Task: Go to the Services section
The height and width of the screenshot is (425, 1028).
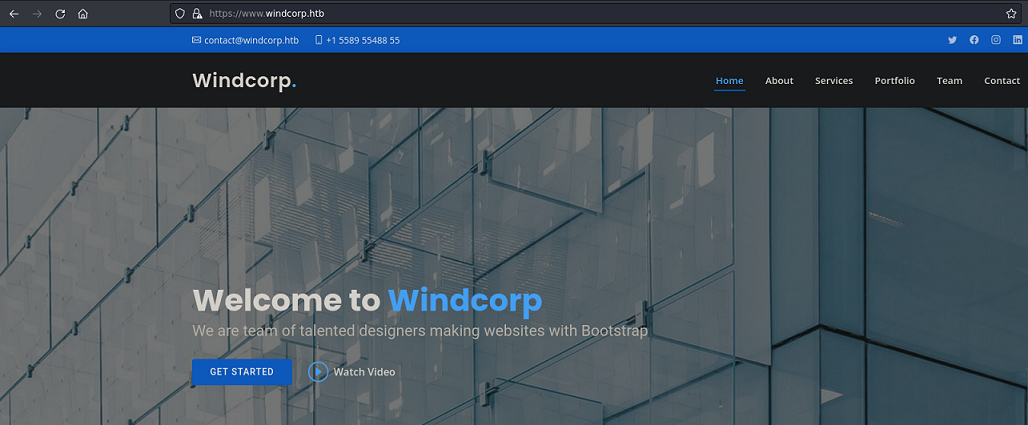Action: [x=833, y=81]
